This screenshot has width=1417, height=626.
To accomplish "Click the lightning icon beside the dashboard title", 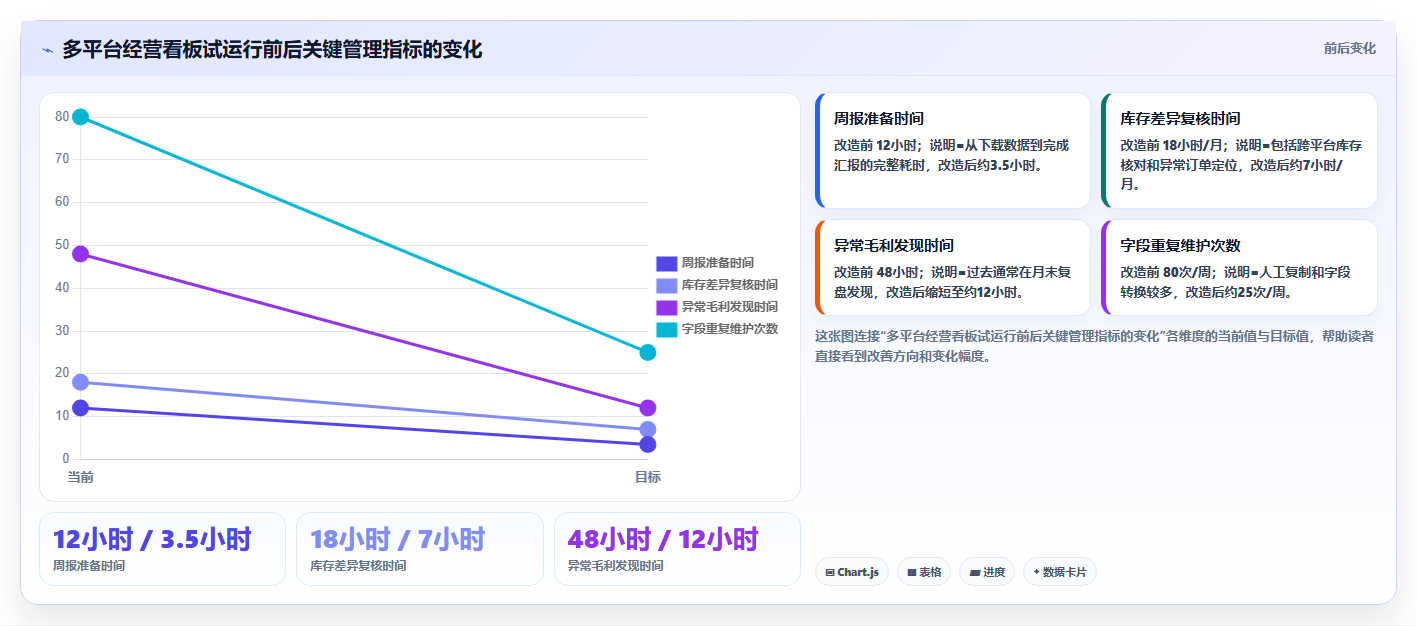I will tap(47, 50).
